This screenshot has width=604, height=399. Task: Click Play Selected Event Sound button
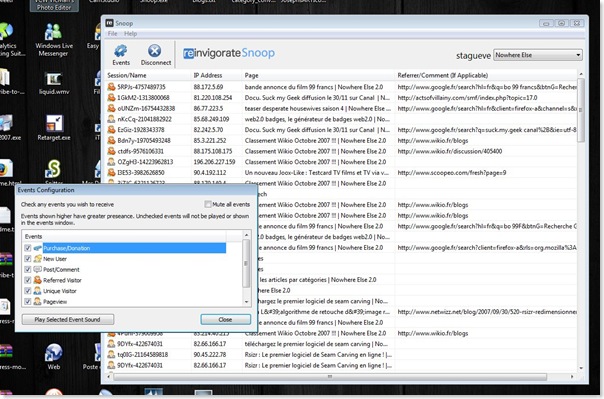pyautogui.click(x=68, y=319)
